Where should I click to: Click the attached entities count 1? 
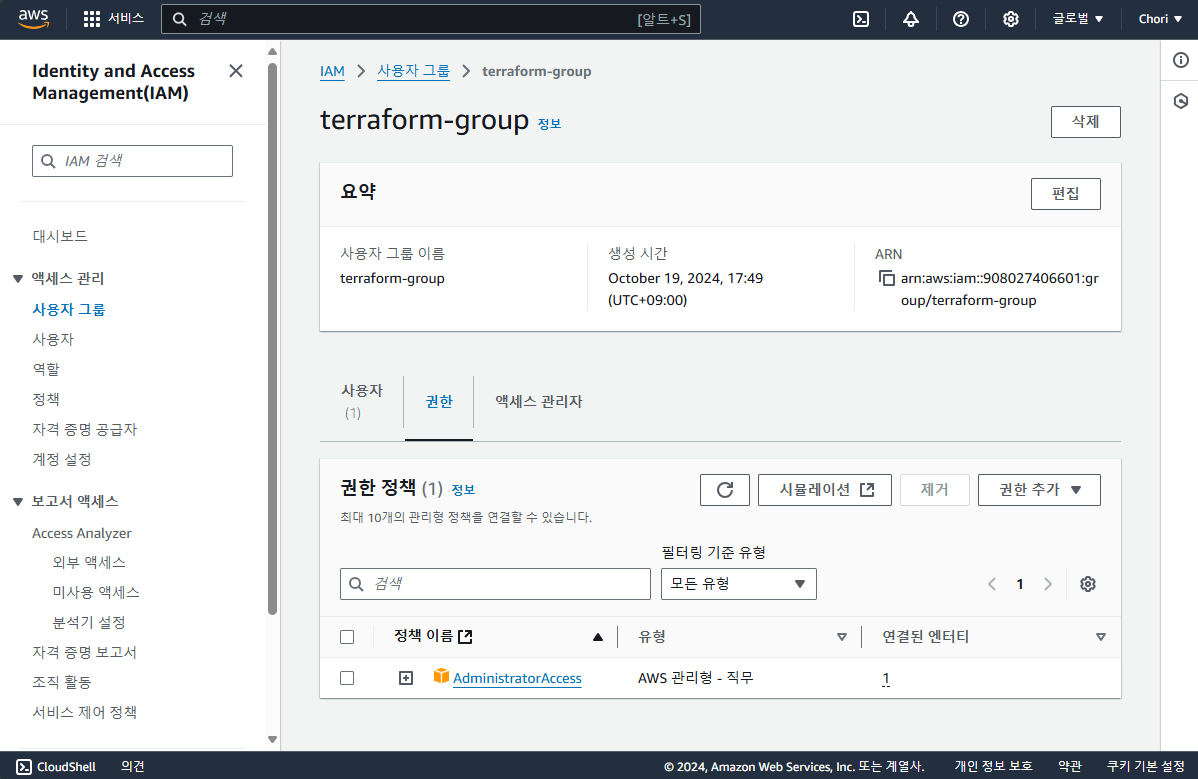point(886,678)
